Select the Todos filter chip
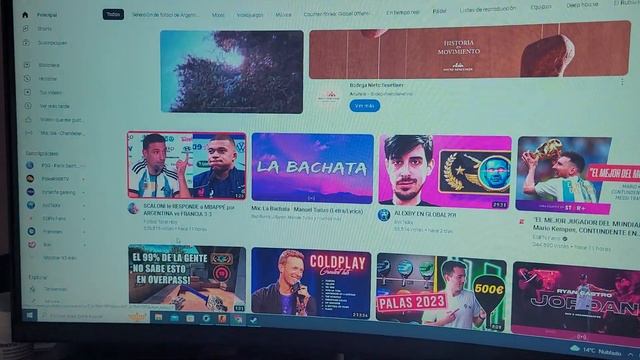This screenshot has height=360, width=640. pos(113,14)
